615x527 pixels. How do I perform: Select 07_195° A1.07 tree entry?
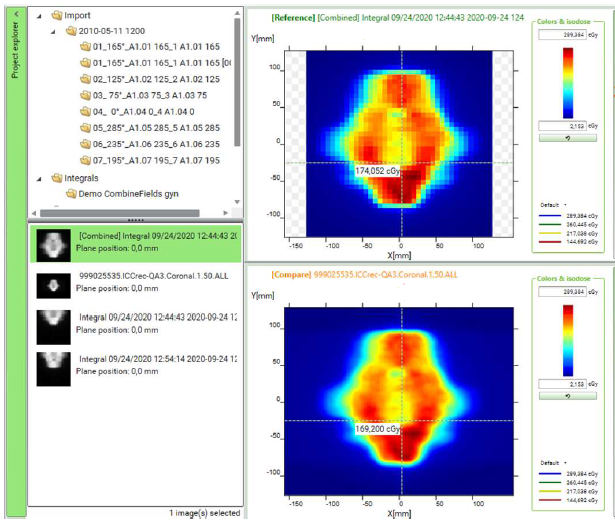(x=155, y=160)
